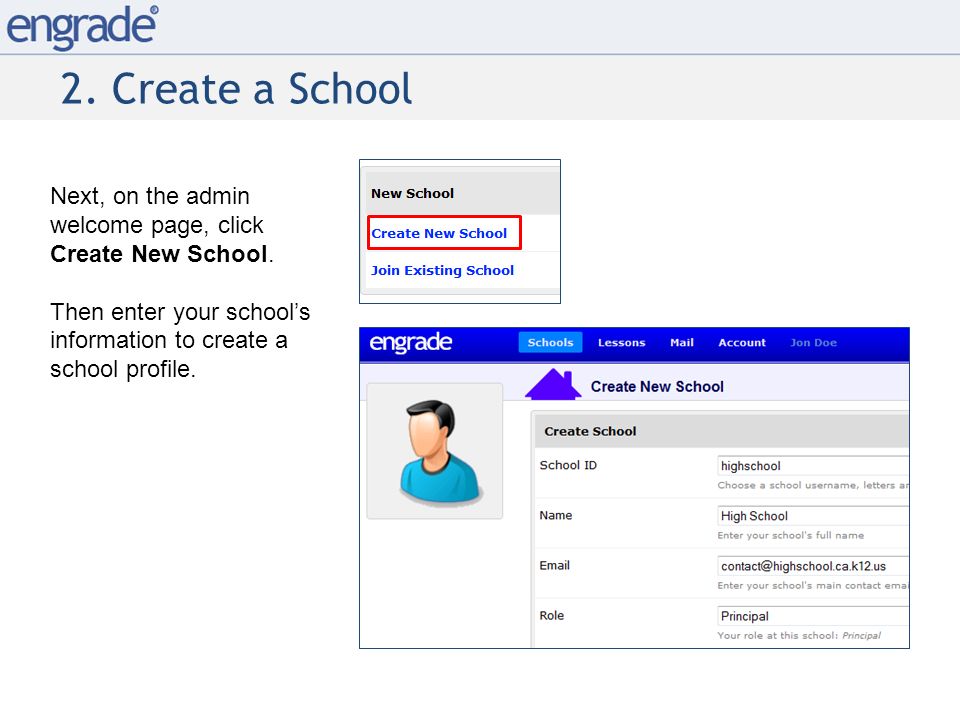Open the Schools tab
Image resolution: width=960 pixels, height=720 pixels.
pos(550,342)
